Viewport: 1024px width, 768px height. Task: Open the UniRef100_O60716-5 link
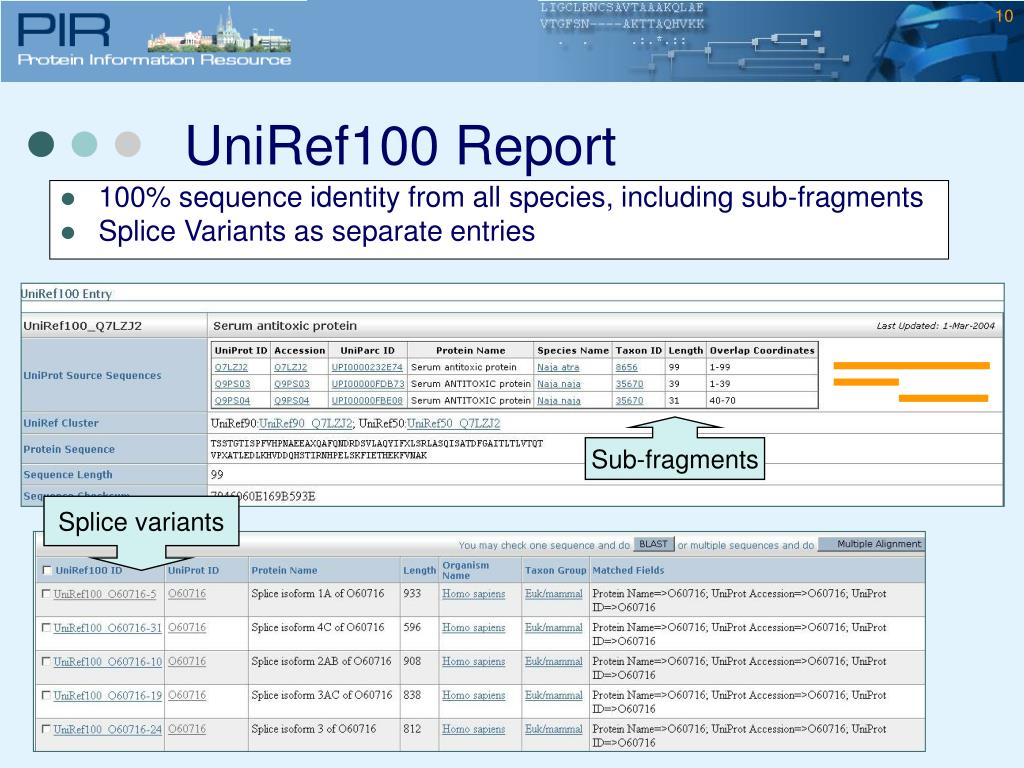click(105, 594)
